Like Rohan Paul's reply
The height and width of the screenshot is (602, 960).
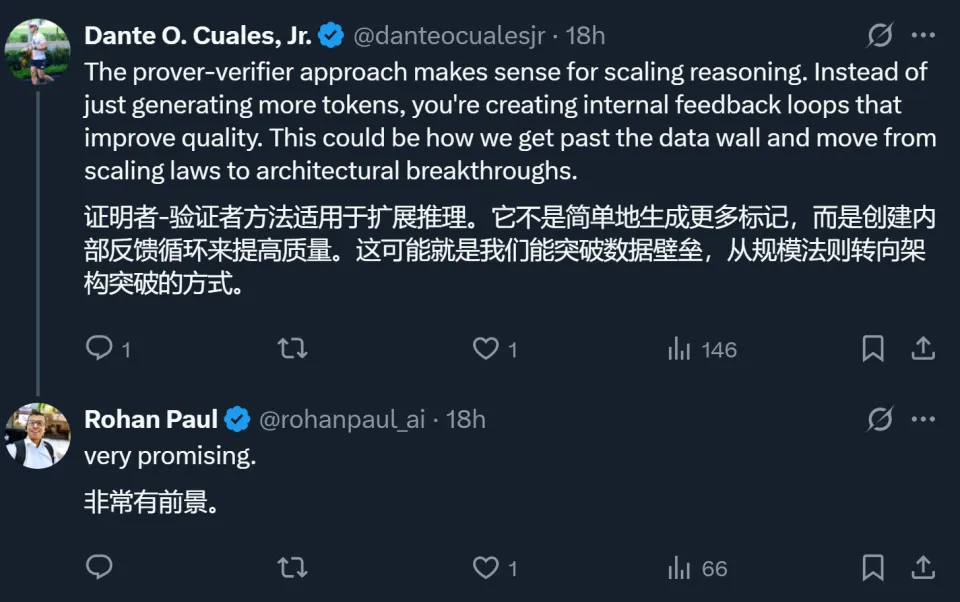point(486,568)
